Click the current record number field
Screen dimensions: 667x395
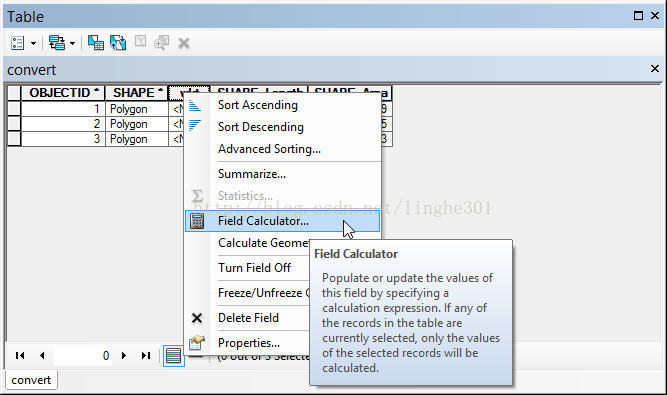83,355
